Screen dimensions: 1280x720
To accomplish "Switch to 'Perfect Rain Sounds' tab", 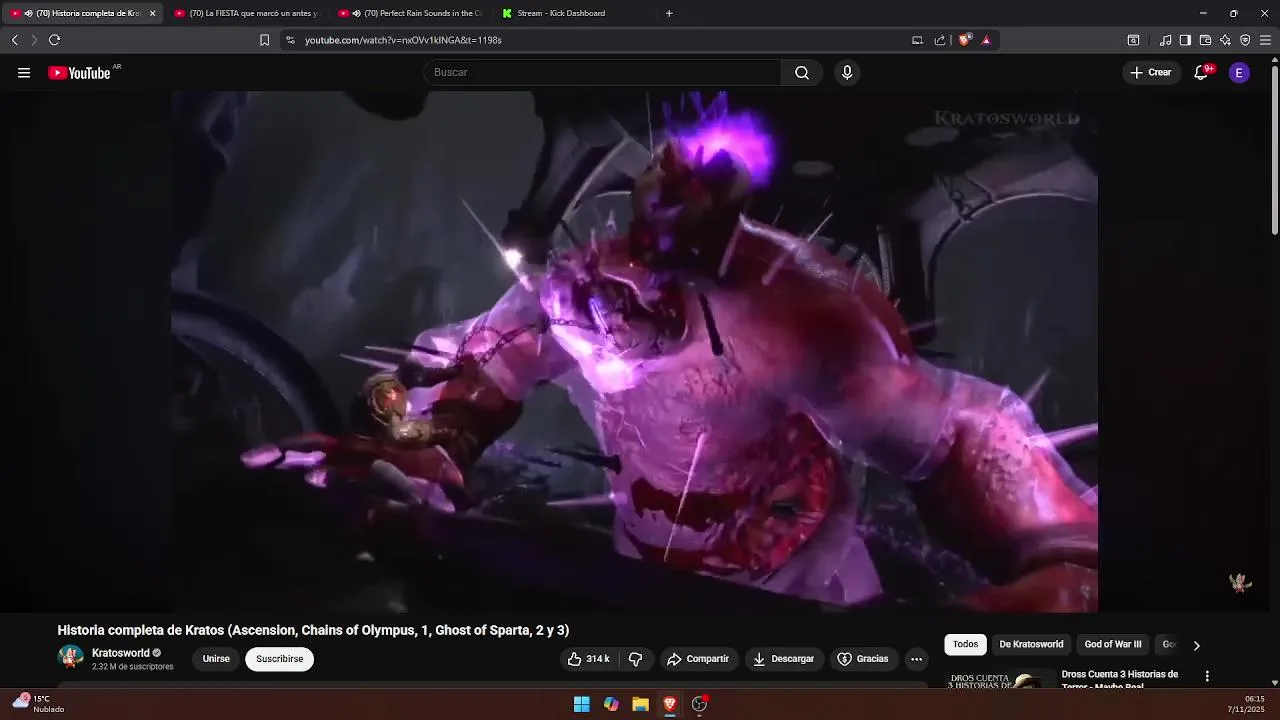I will [410, 13].
